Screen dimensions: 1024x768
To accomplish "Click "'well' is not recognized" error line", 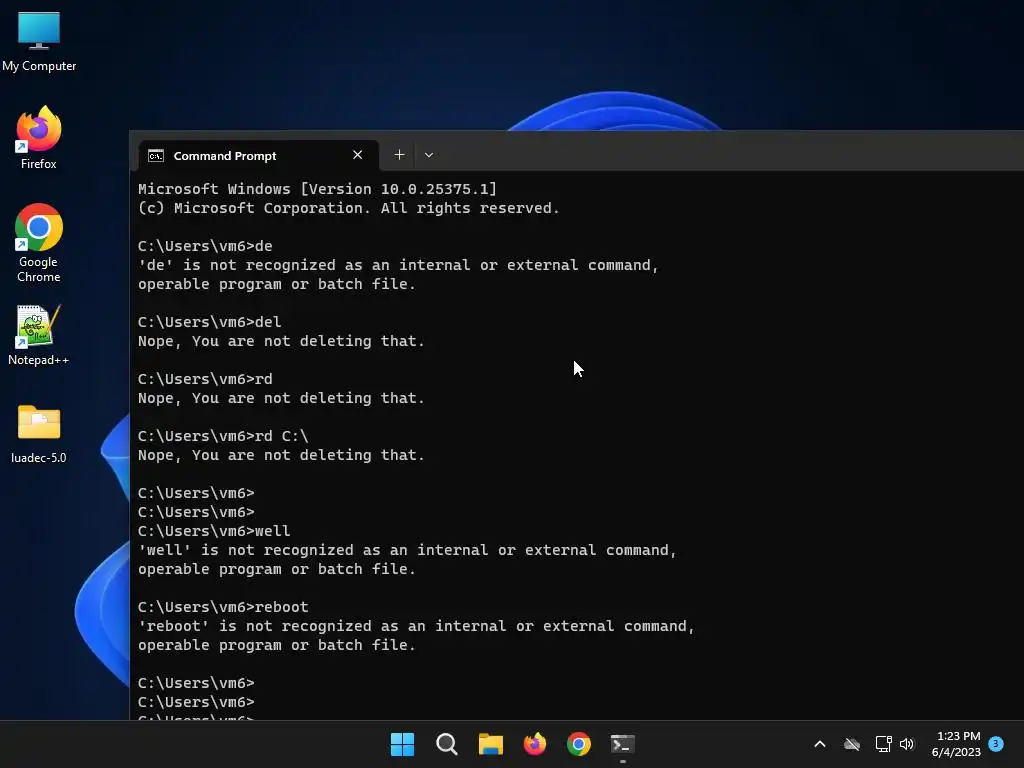I will coord(407,550).
